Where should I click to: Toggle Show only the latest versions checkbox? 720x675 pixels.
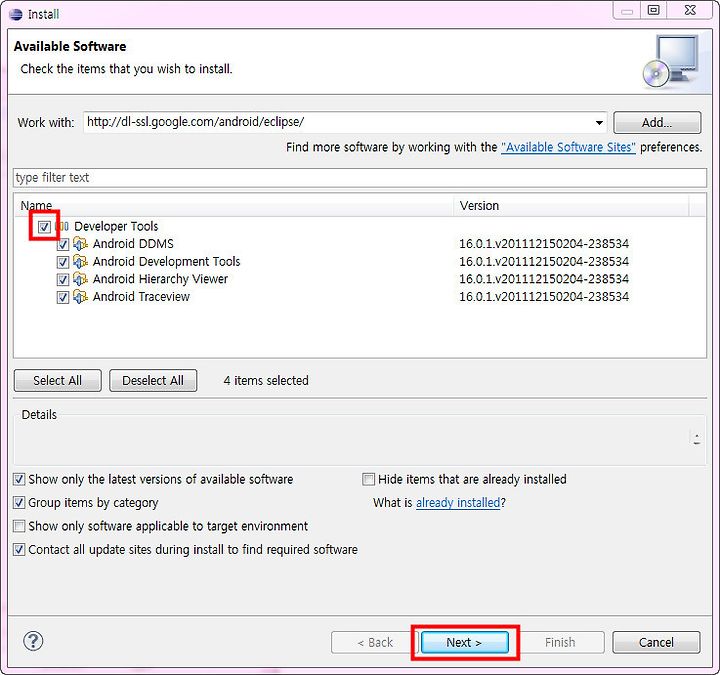[19, 479]
